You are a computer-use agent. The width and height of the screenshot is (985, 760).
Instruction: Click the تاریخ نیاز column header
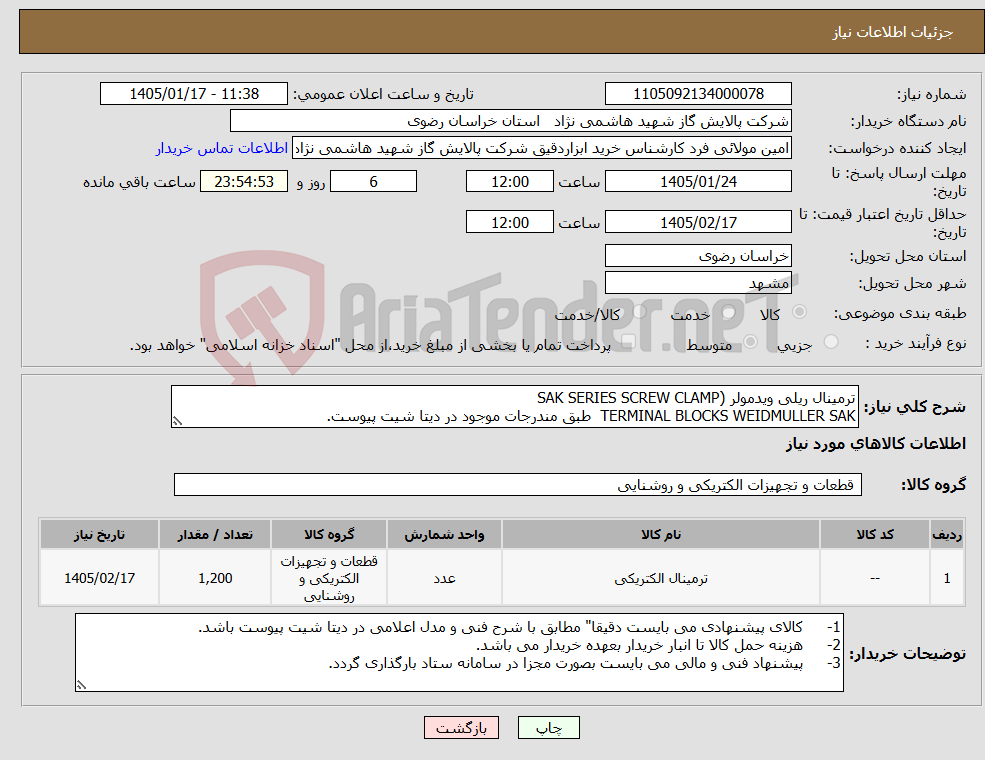tap(99, 535)
